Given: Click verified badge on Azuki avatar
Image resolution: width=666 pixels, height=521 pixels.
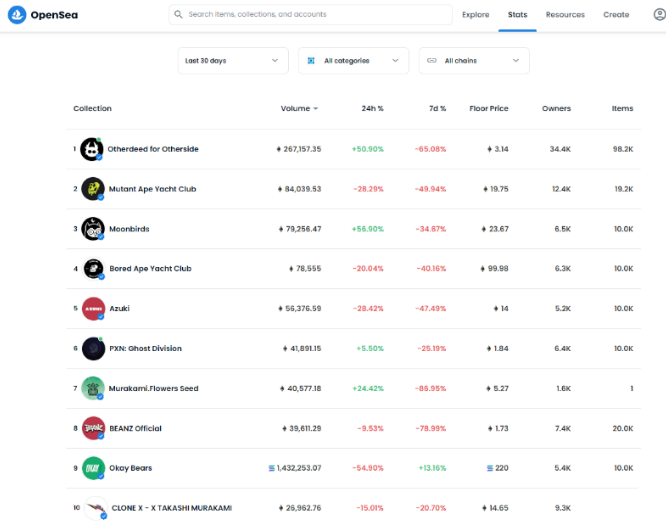Looking at the screenshot, I should pos(101,317).
